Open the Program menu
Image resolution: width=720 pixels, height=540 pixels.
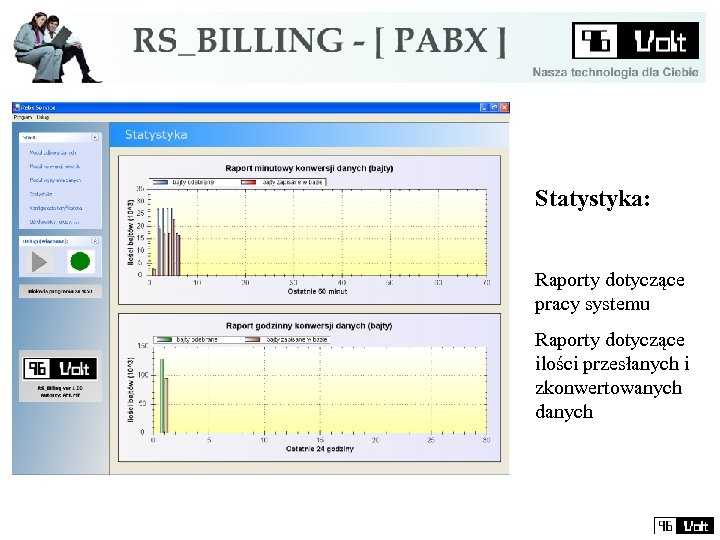pos(22,118)
